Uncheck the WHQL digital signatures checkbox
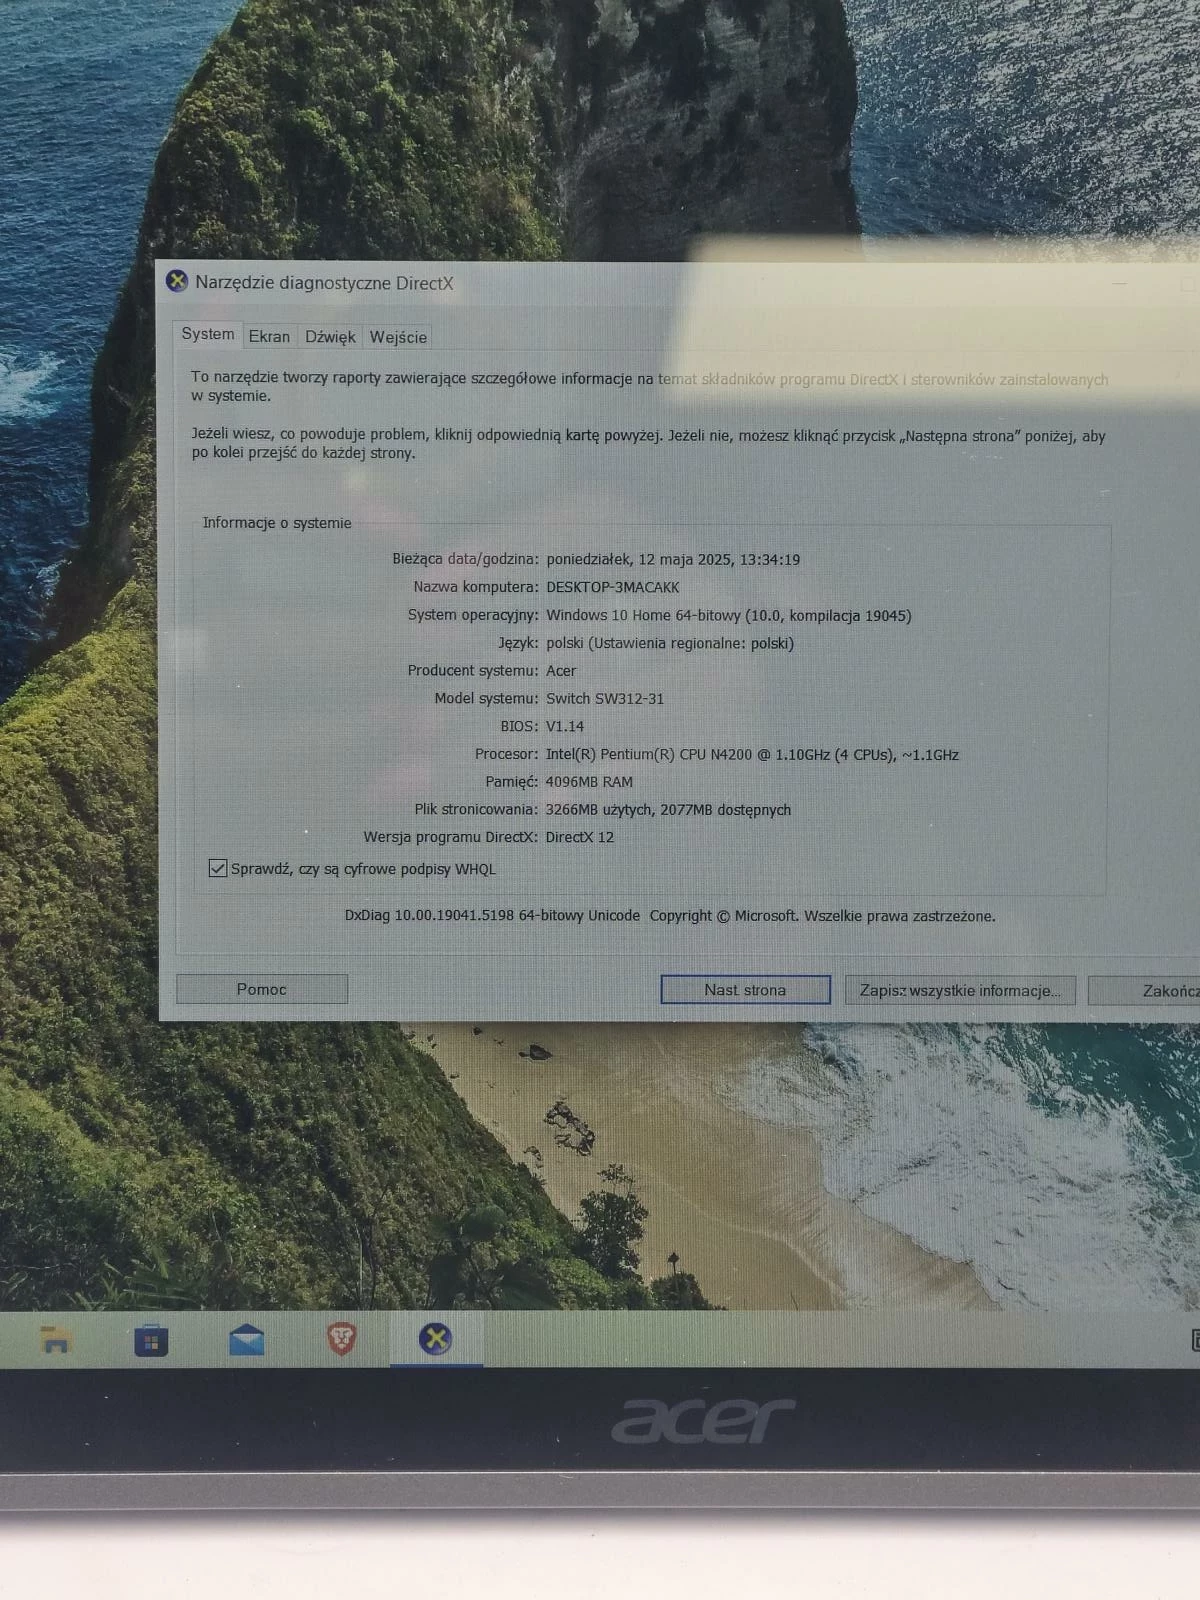This screenshot has width=1200, height=1600. pos(217,868)
